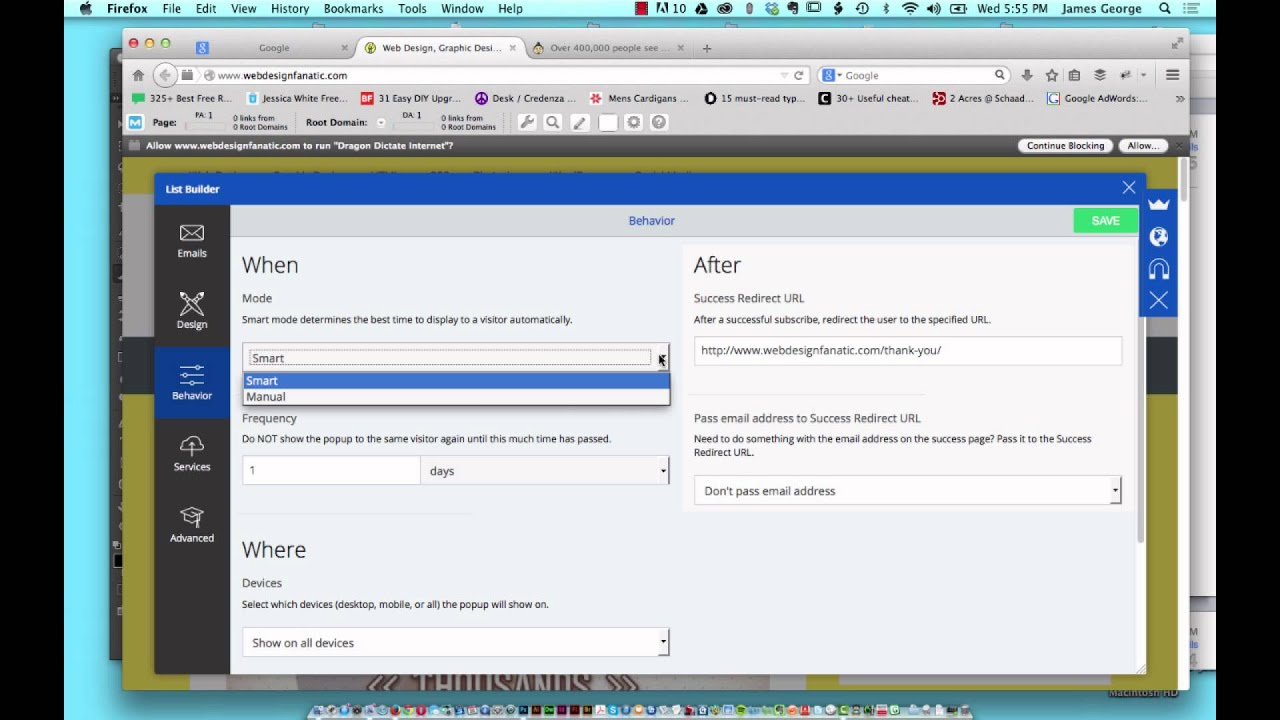
Task: Click the magnet icon in right blue panel
Action: click(x=1158, y=269)
